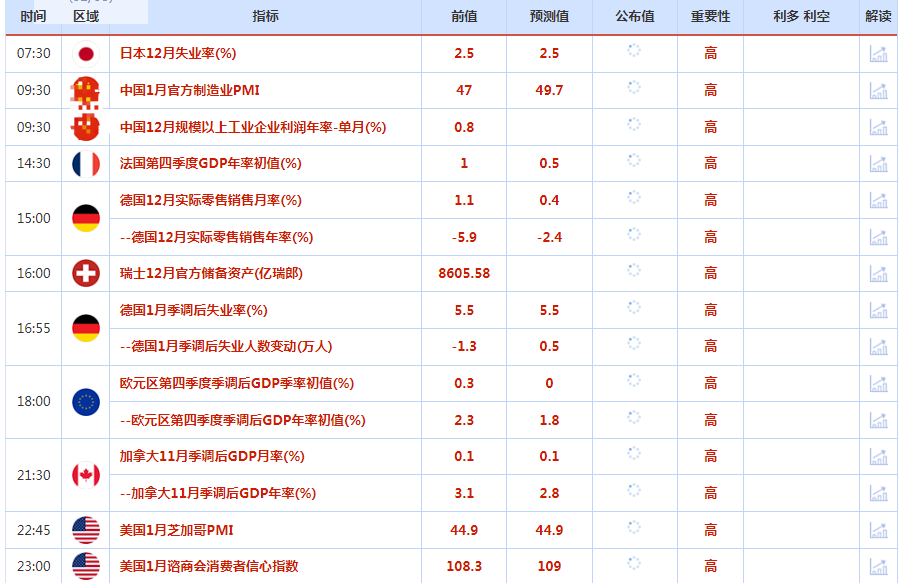Click the Eurozone flag icon
910x583 pixels.
pyautogui.click(x=86, y=402)
